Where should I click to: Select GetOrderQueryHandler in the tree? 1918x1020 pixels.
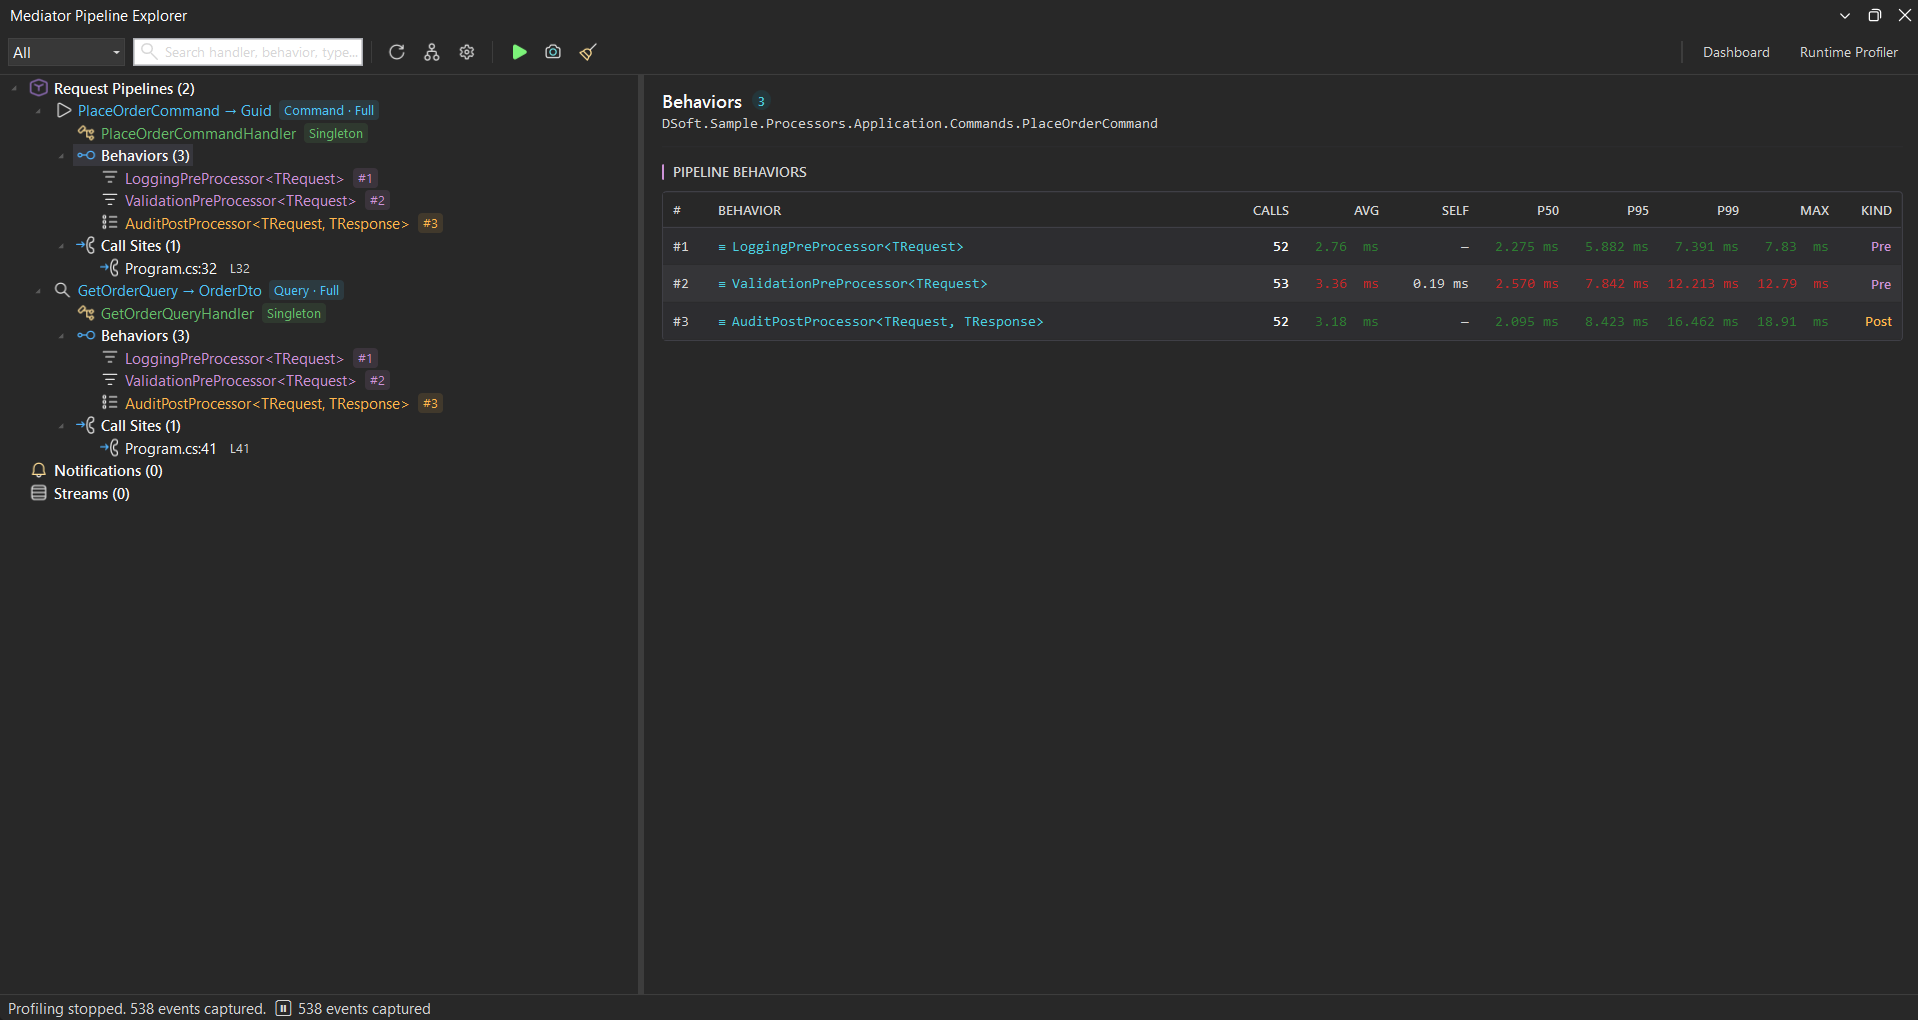coord(177,313)
